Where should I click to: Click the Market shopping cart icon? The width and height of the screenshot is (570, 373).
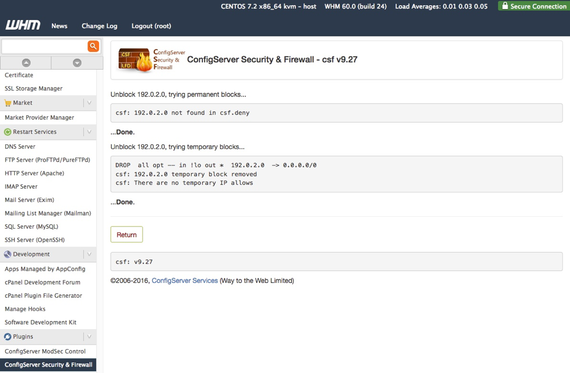(x=8, y=103)
